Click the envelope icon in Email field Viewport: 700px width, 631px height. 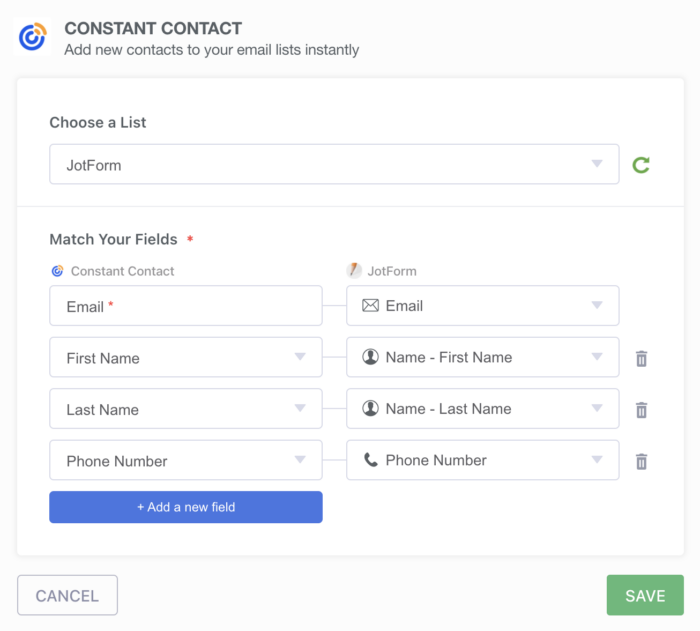(370, 306)
